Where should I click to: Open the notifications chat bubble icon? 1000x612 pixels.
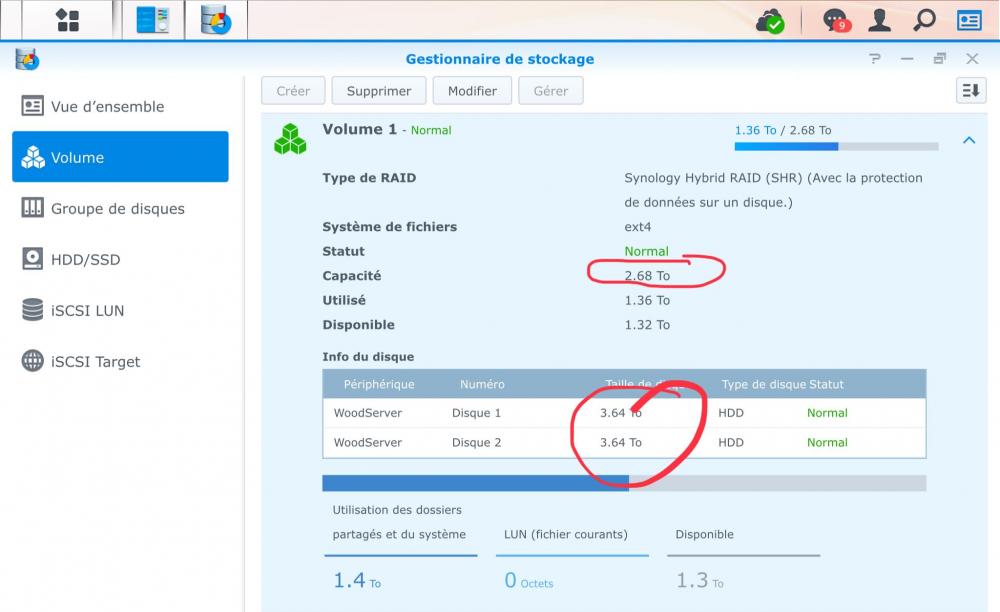click(836, 20)
